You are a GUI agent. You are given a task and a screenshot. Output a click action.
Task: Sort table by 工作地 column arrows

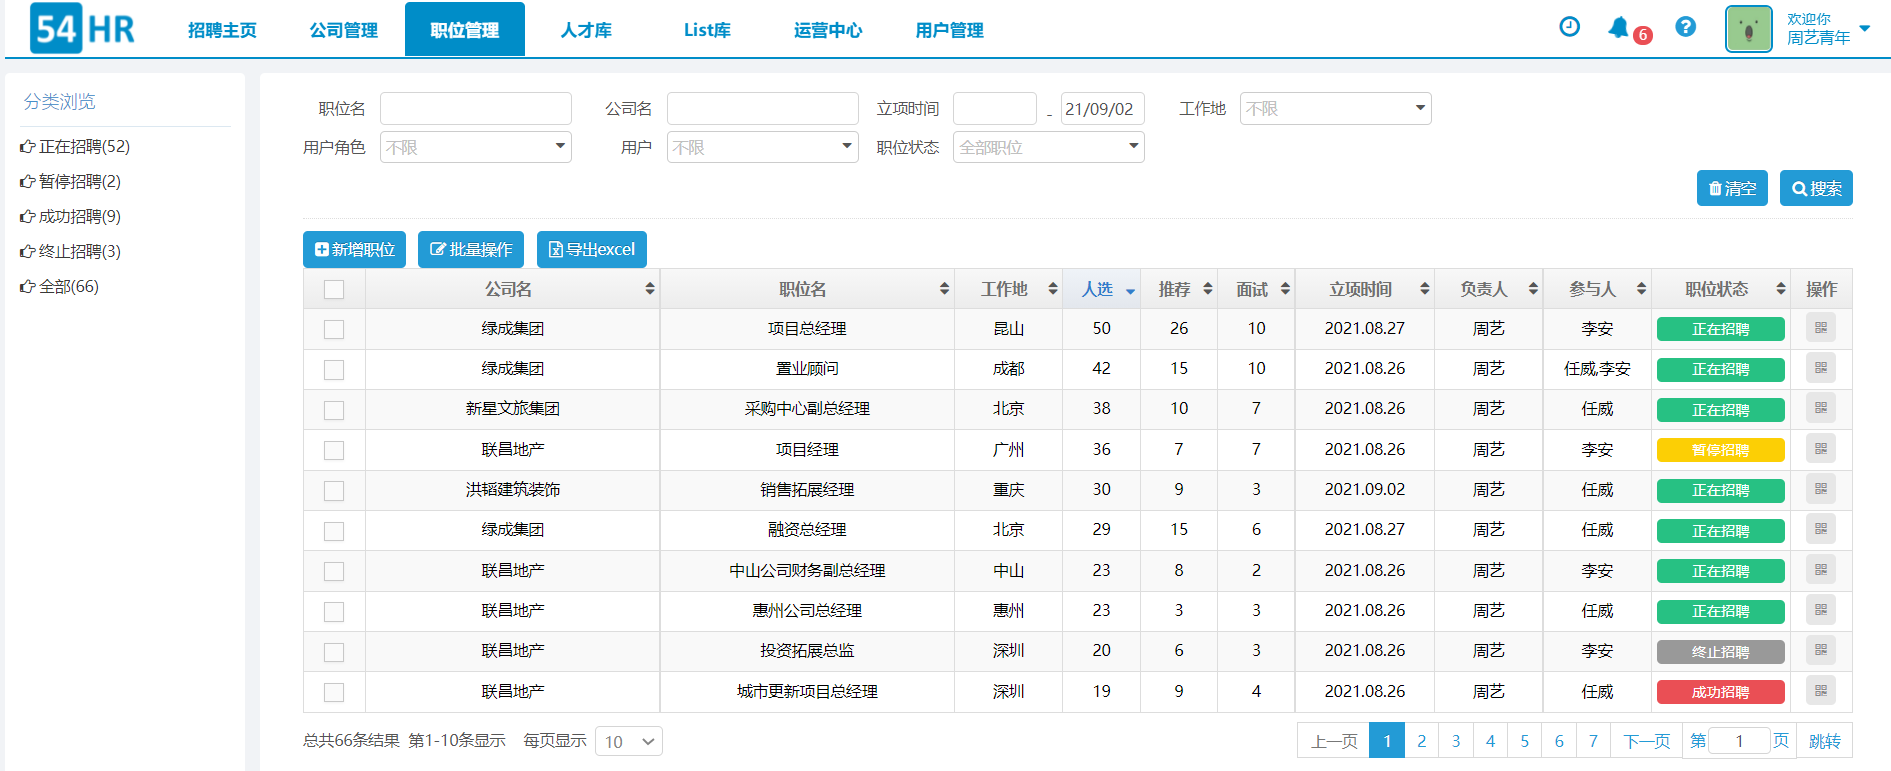tap(1052, 289)
